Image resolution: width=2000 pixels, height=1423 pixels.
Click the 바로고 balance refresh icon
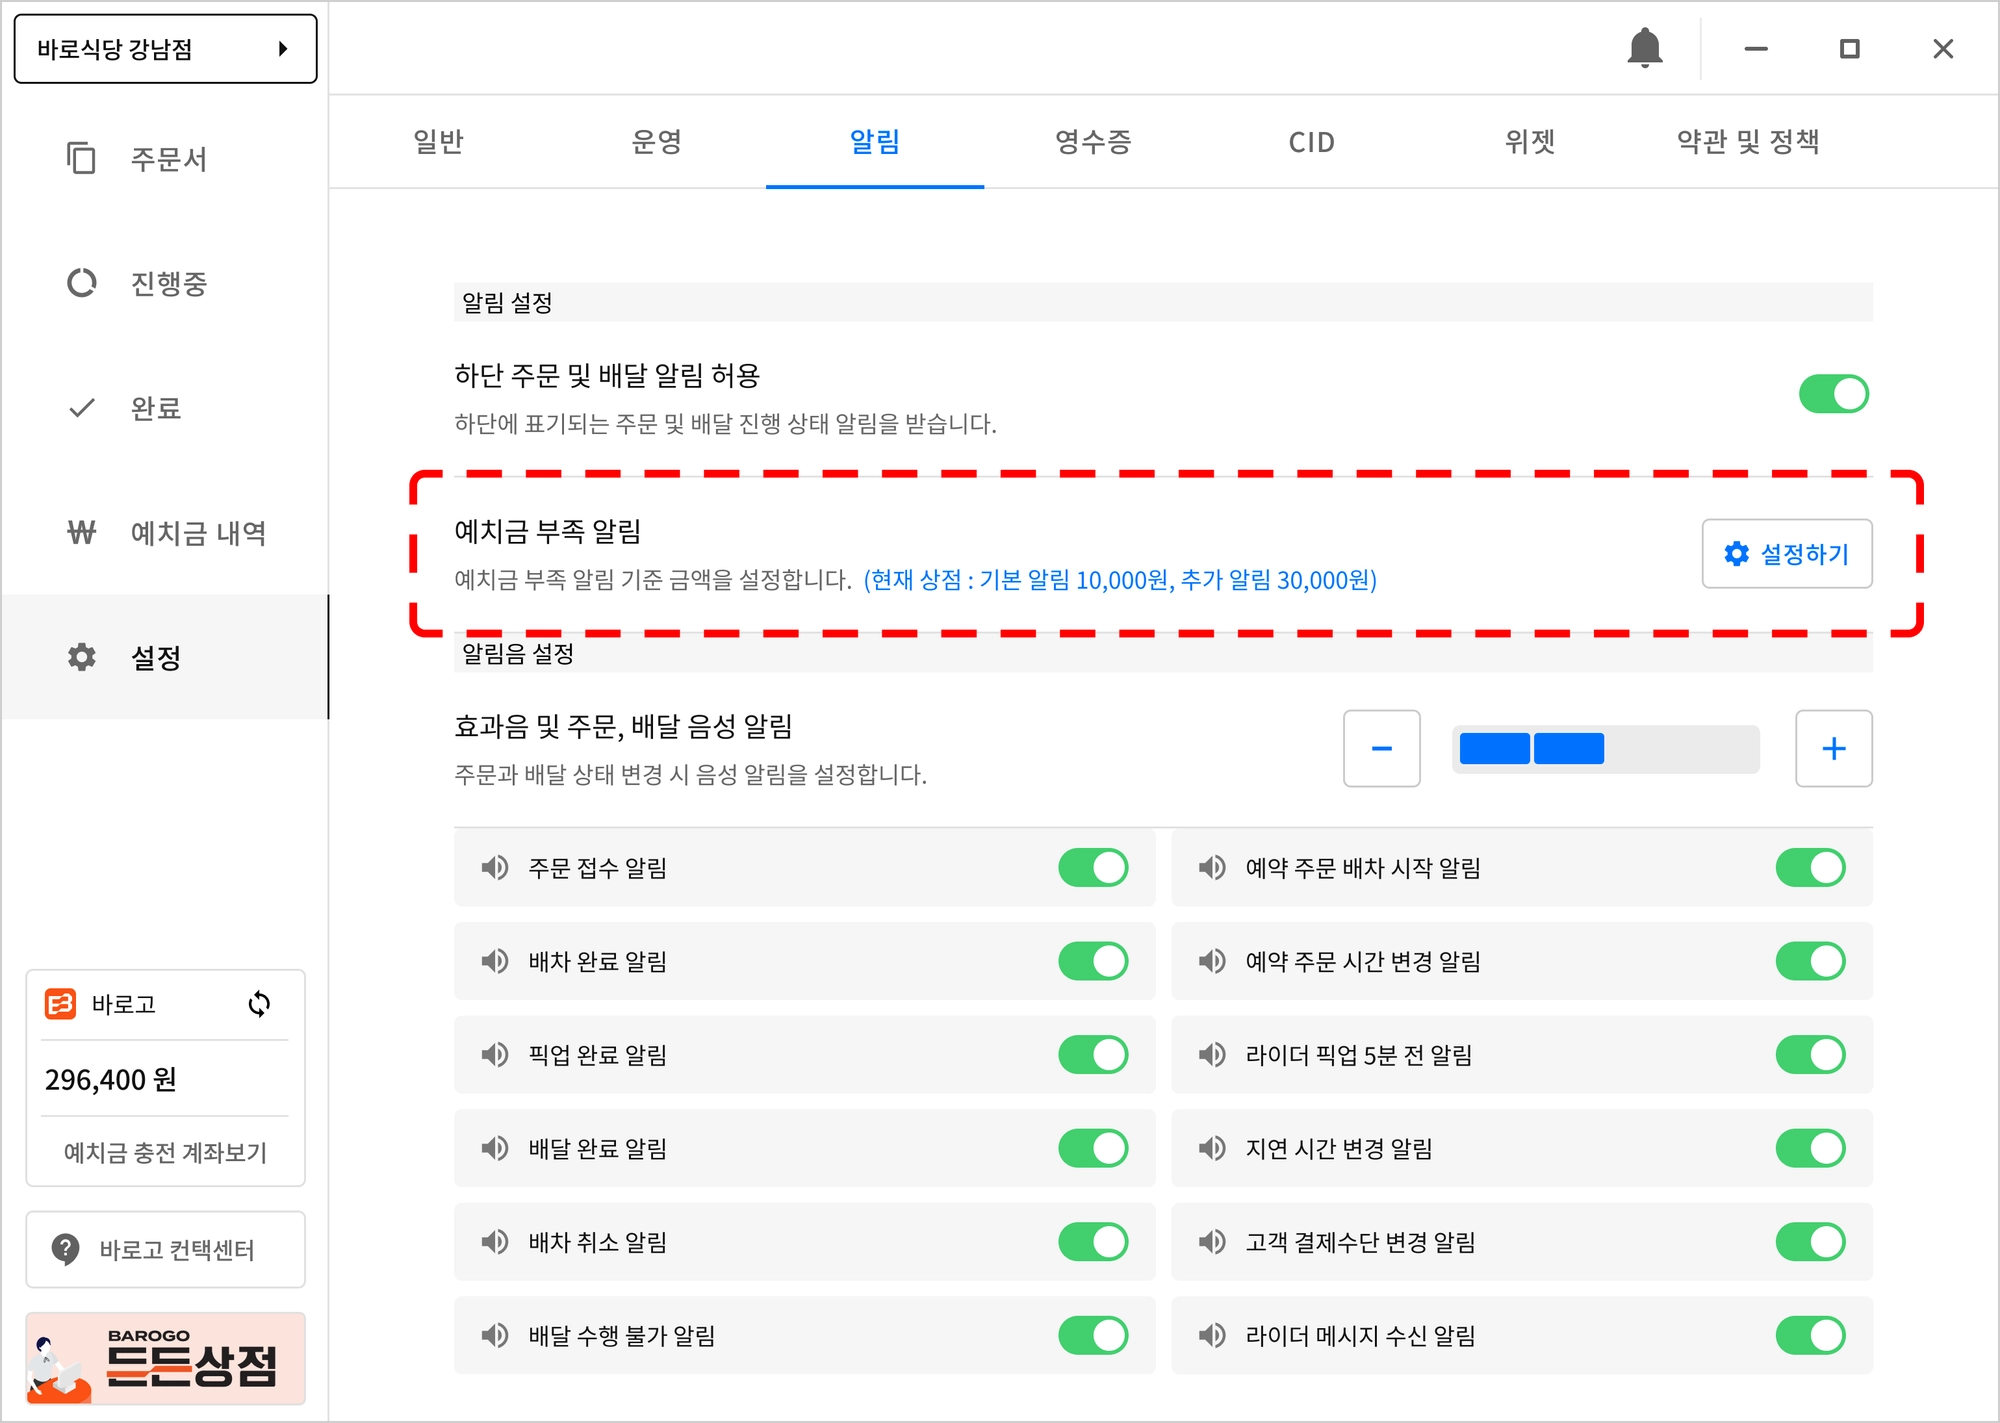pyautogui.click(x=259, y=1004)
